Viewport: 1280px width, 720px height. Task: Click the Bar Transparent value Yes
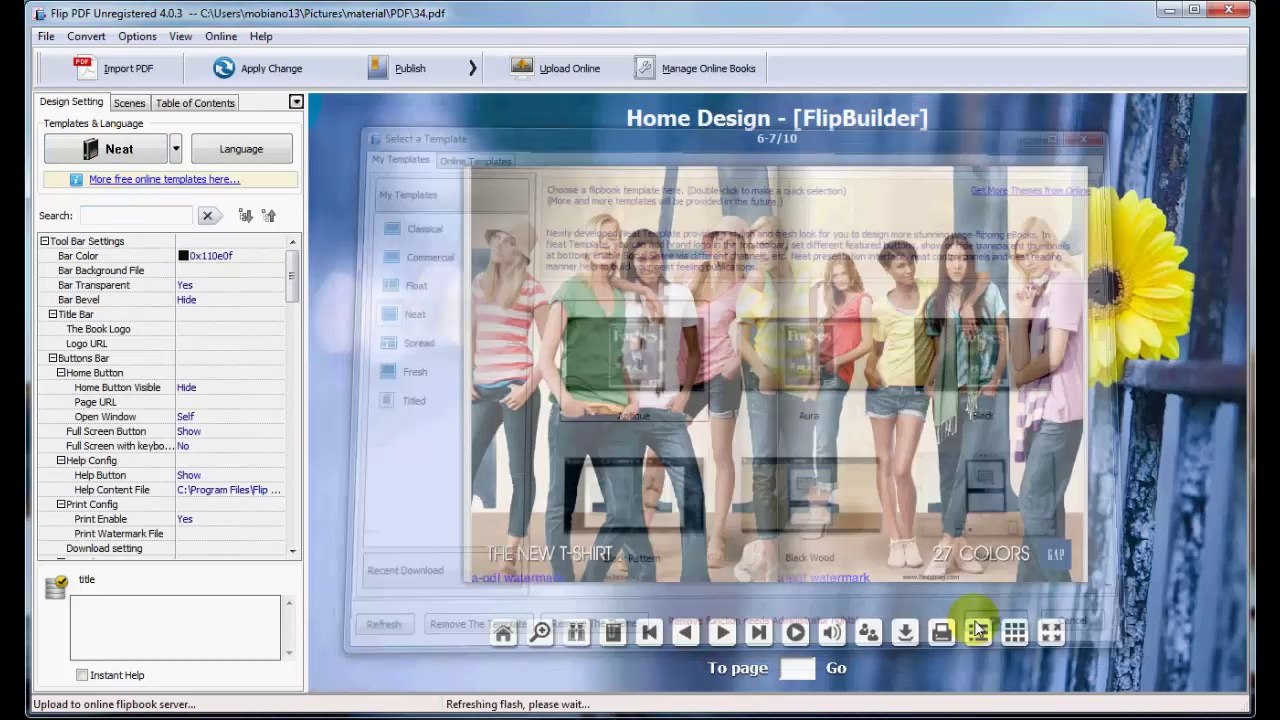click(185, 285)
